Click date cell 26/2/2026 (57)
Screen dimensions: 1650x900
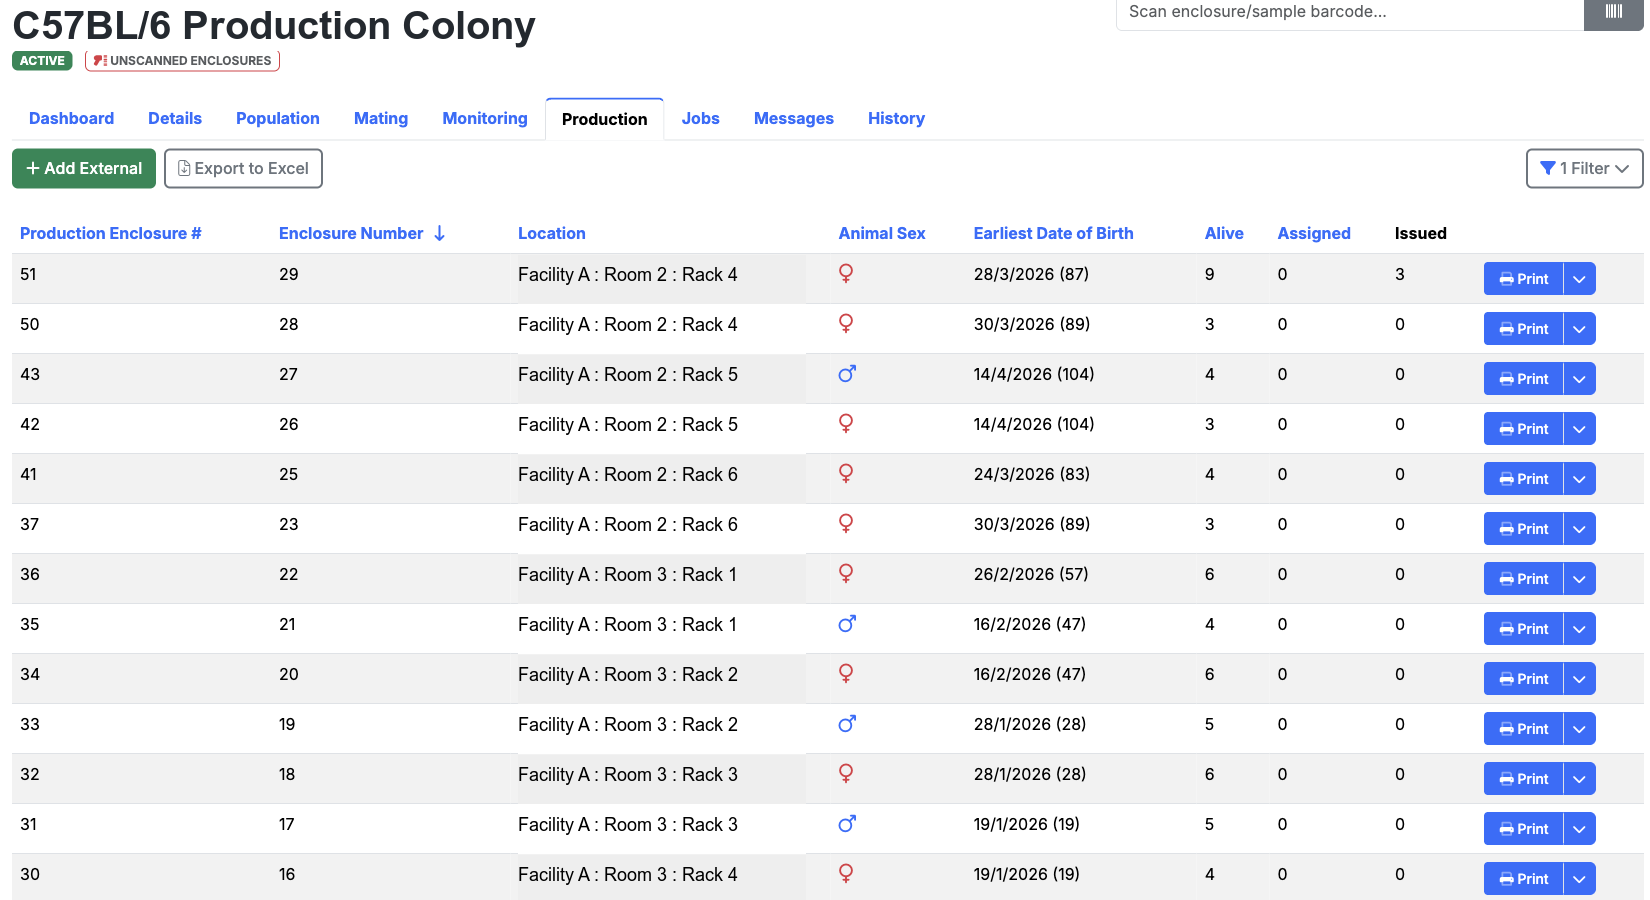coord(1031,574)
